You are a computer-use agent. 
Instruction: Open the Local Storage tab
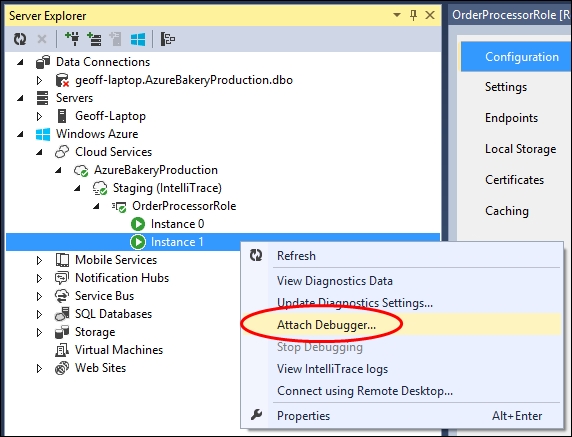[520, 149]
